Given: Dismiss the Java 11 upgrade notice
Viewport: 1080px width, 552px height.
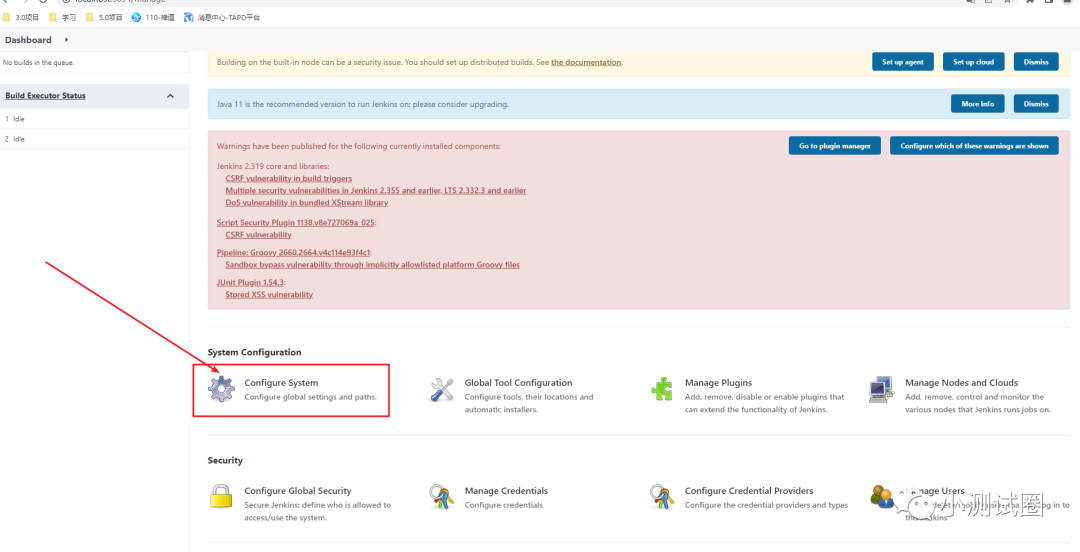Looking at the screenshot, I should tap(1036, 104).
